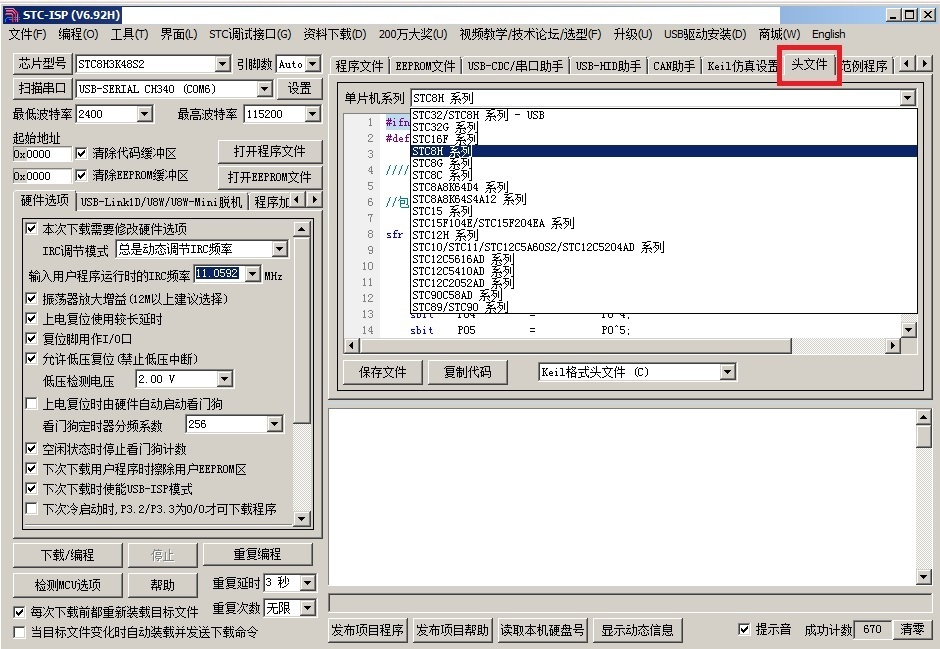Expand the serial port COM6 dropdown
This screenshot has width=940, height=649.
pyautogui.click(x=265, y=89)
